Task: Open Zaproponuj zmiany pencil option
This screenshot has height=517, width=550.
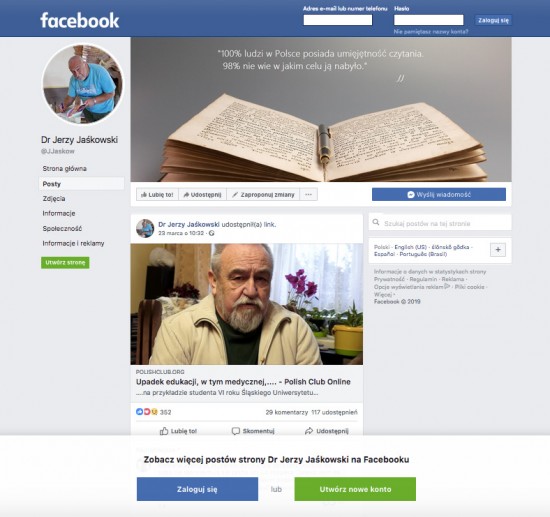Action: click(263, 195)
